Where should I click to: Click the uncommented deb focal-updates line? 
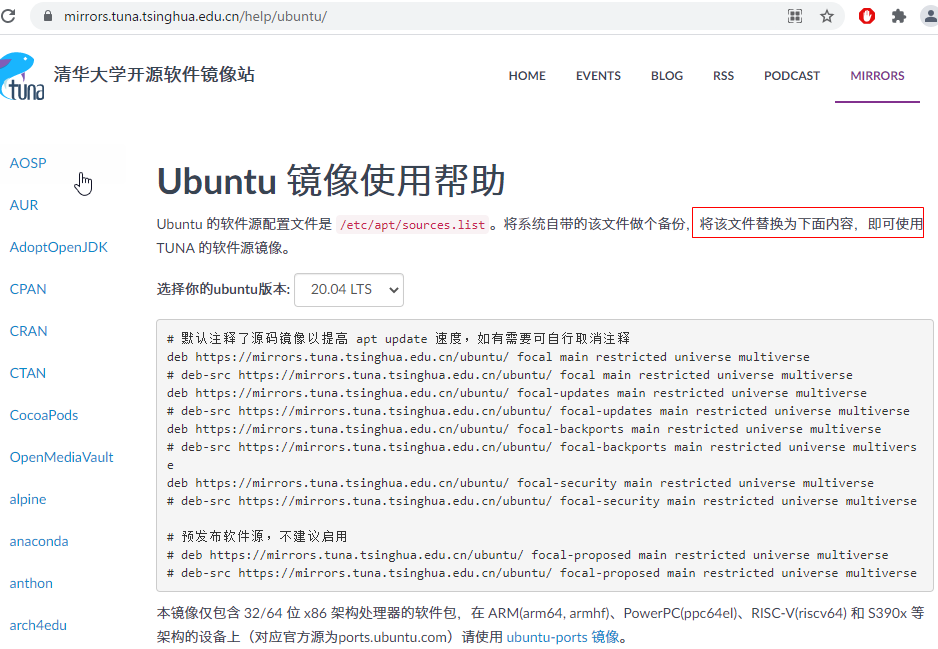517,393
